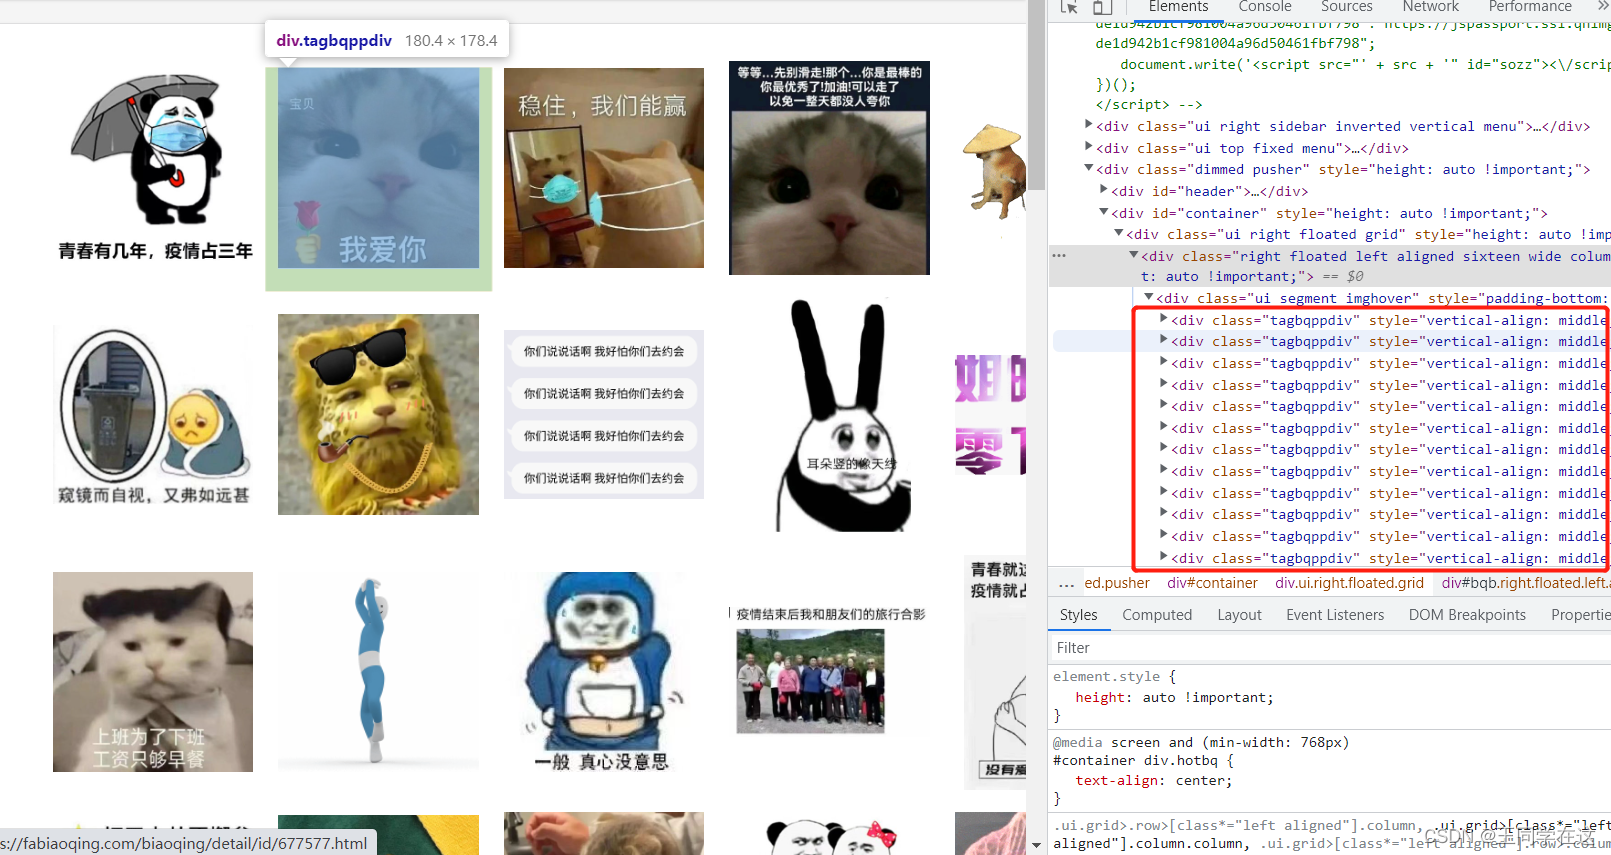Screen dimensions: 1611x855
Task: Collapse the 'right floated left aligned sixteen wide' div
Action: click(1134, 256)
